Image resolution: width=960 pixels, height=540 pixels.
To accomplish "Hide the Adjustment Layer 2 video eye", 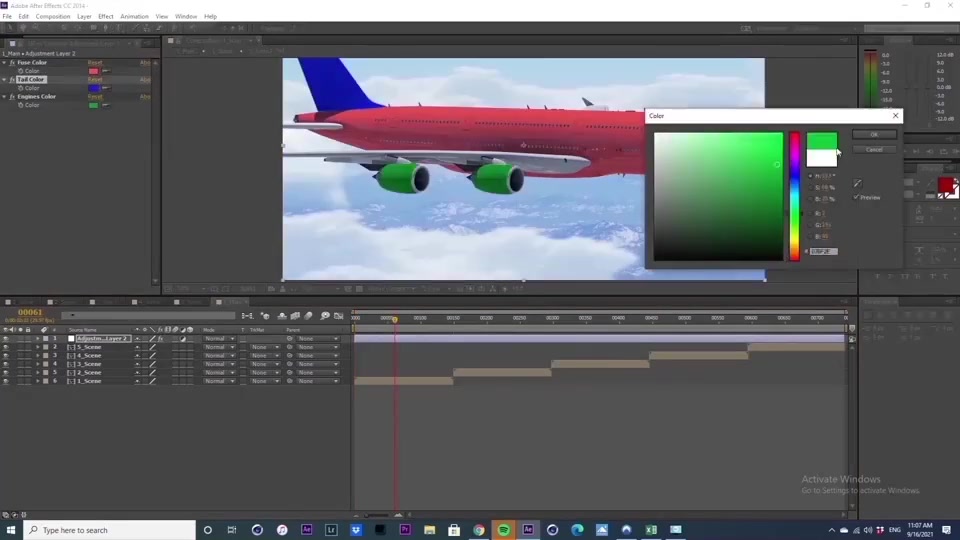I will pos(6,339).
